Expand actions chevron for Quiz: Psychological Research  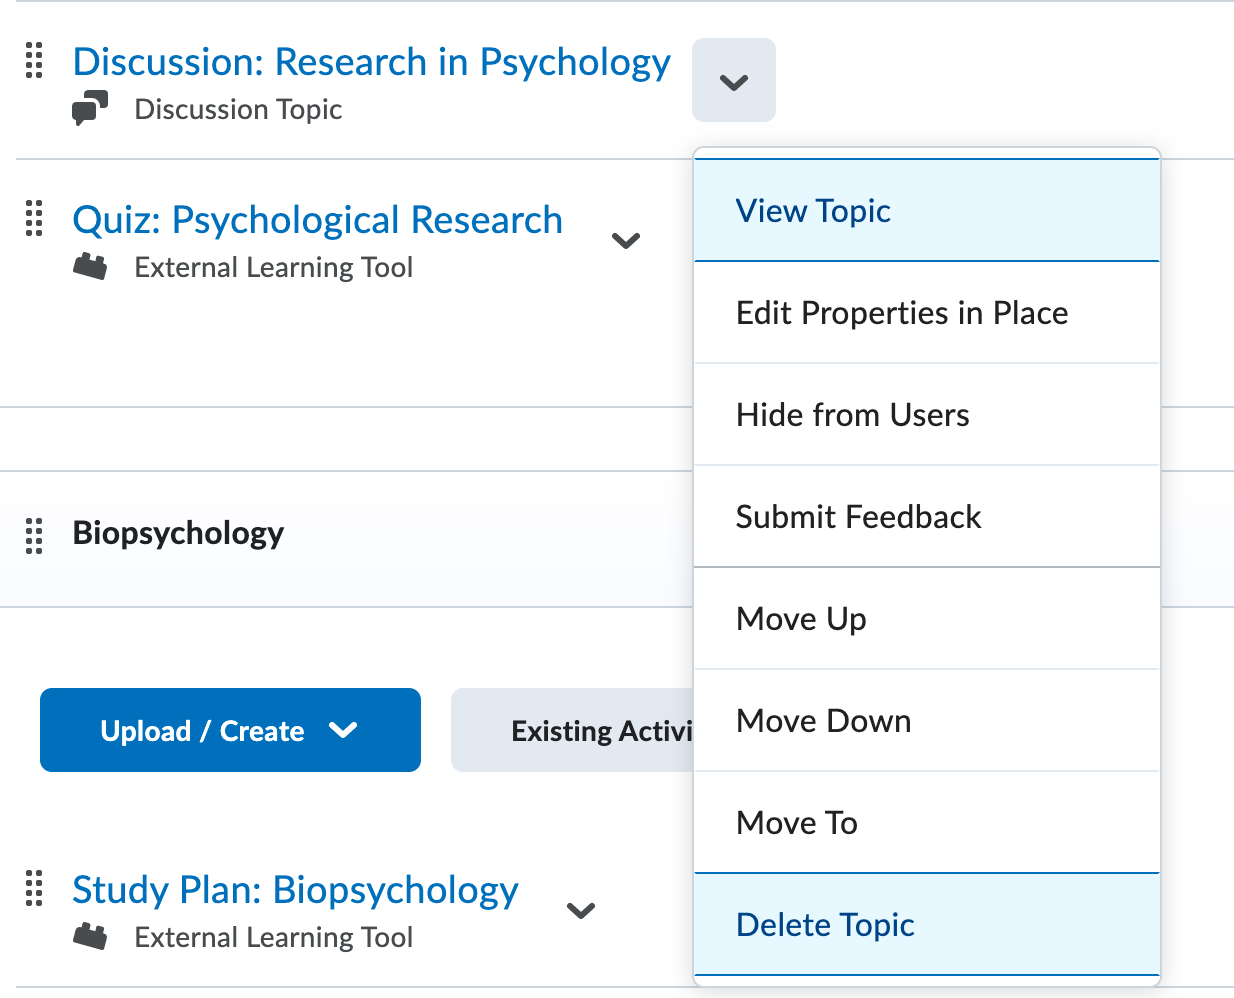click(x=626, y=241)
